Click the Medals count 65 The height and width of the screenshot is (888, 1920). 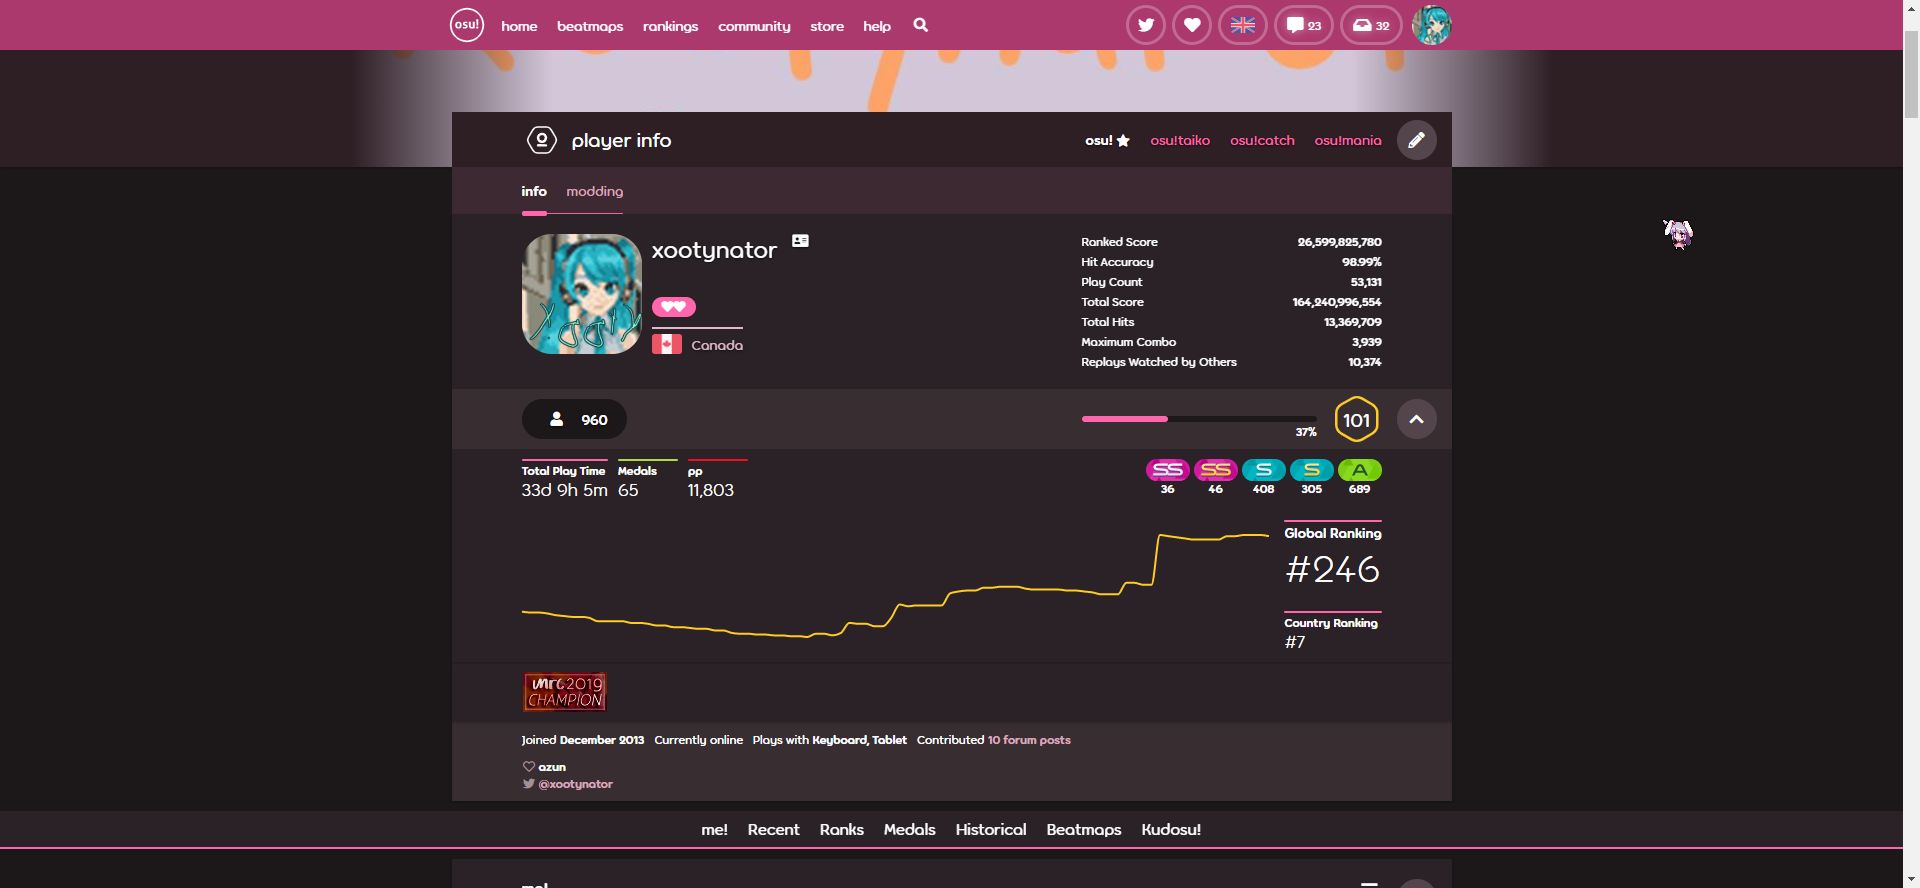[x=628, y=490]
